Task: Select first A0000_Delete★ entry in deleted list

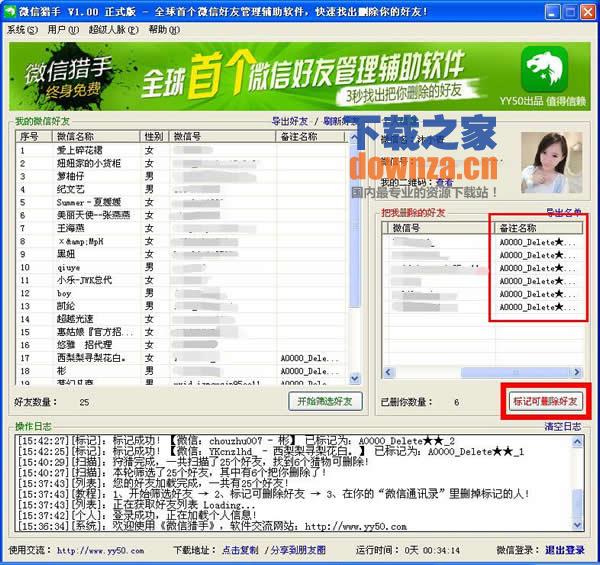Action: pyautogui.click(x=538, y=242)
